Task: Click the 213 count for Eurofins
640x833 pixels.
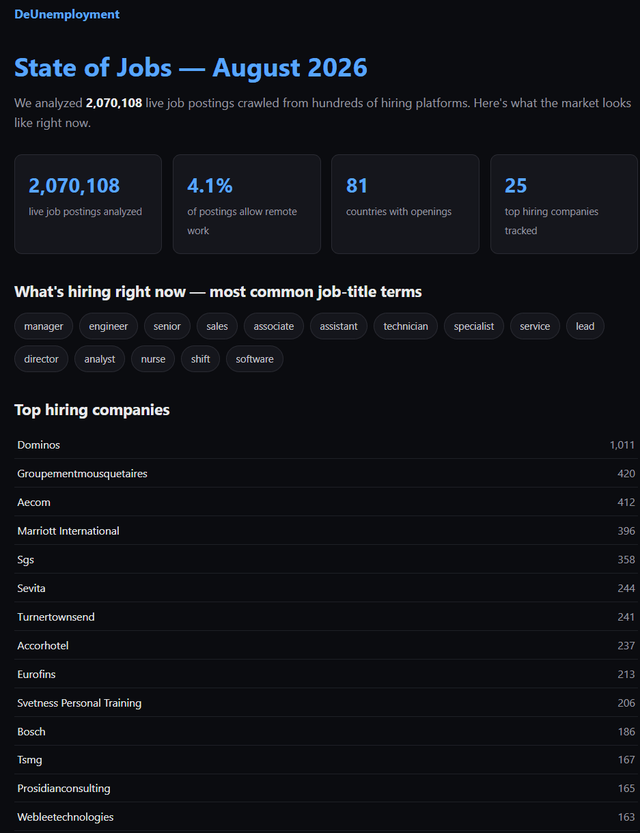Action: click(x=626, y=674)
